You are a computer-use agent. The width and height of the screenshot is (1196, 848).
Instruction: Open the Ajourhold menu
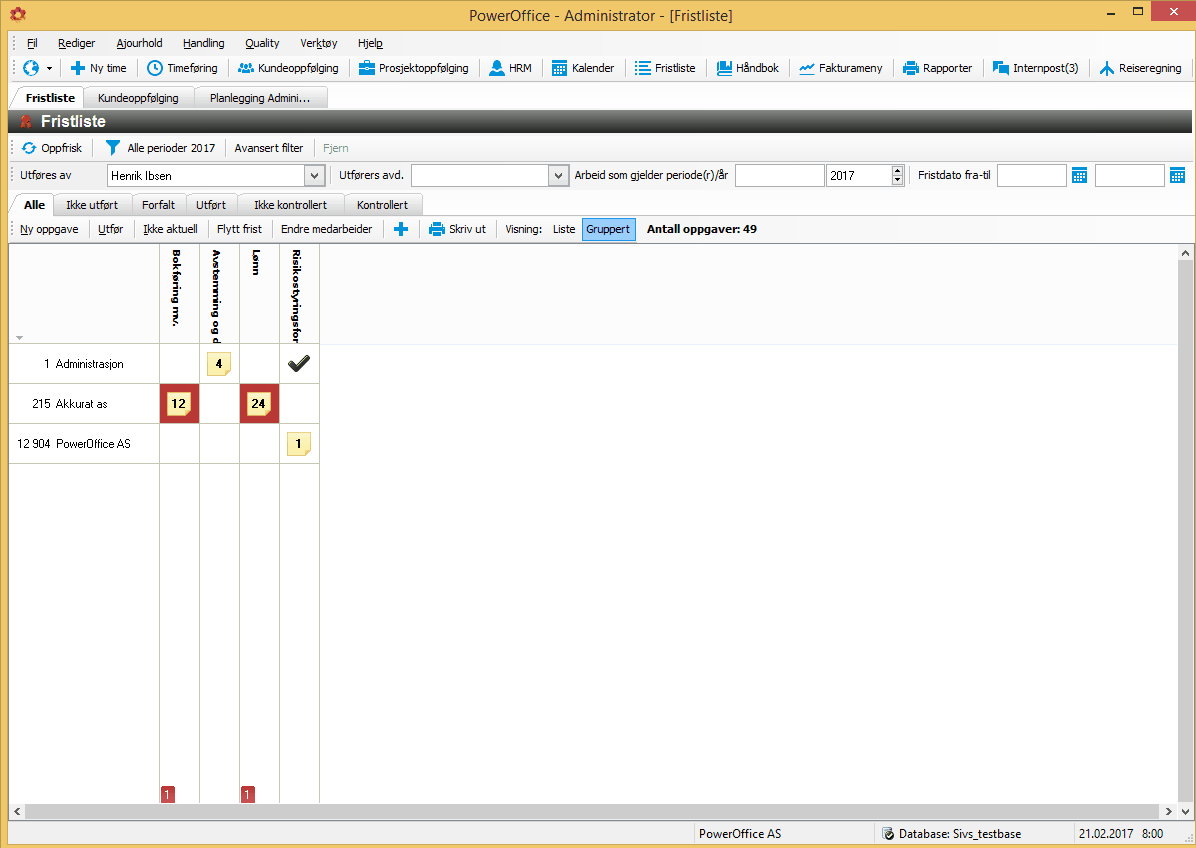coord(140,43)
